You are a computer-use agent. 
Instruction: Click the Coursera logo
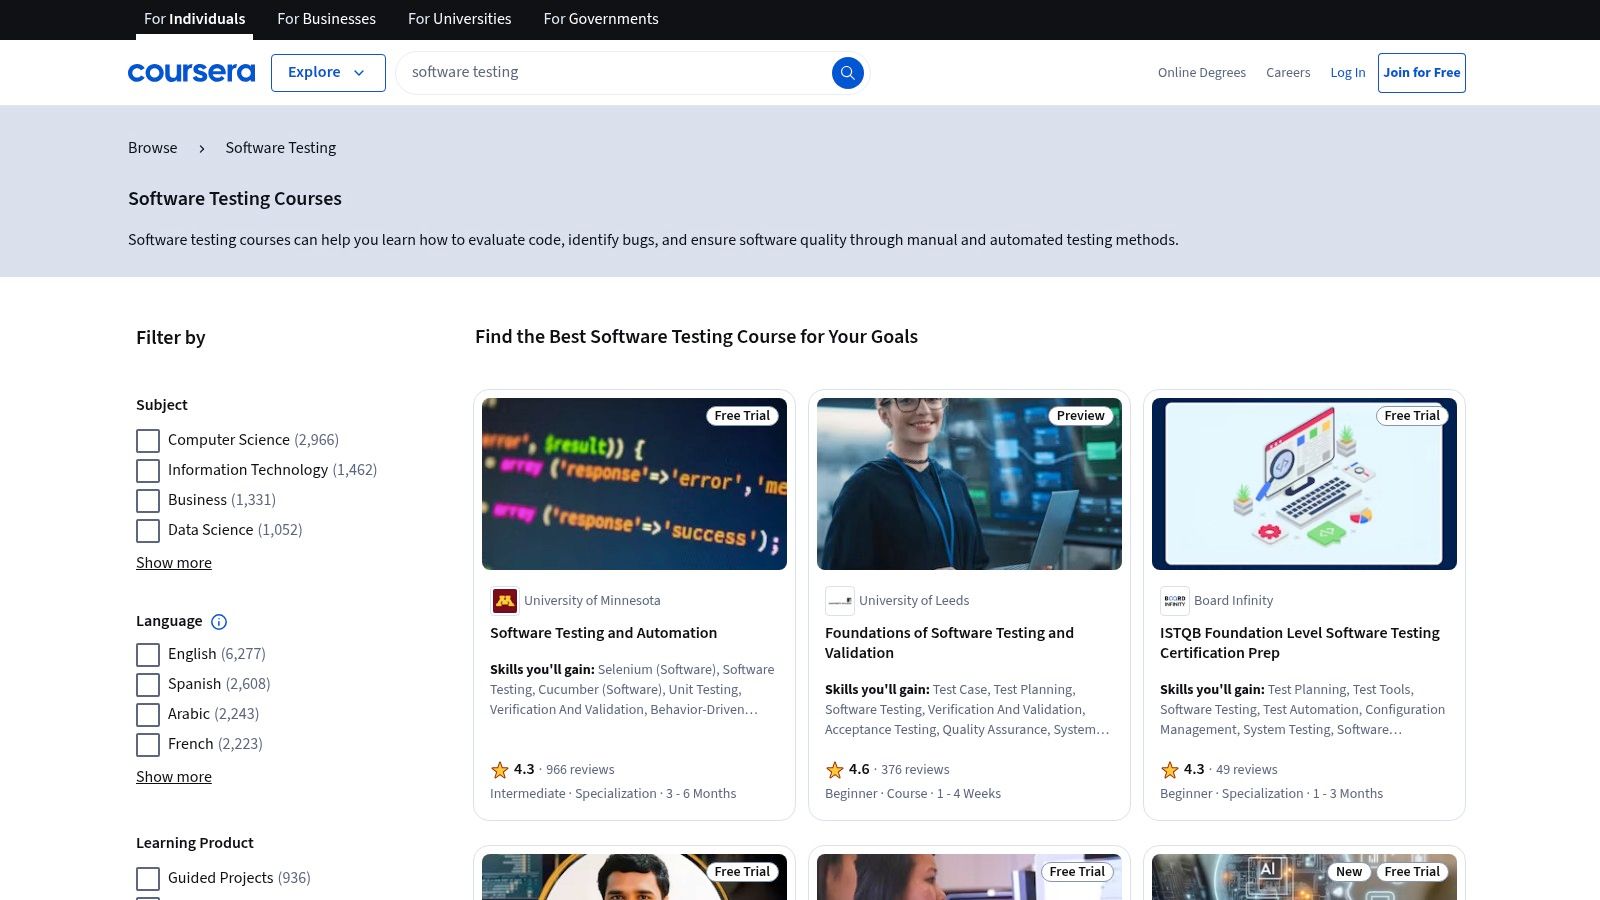coord(191,73)
